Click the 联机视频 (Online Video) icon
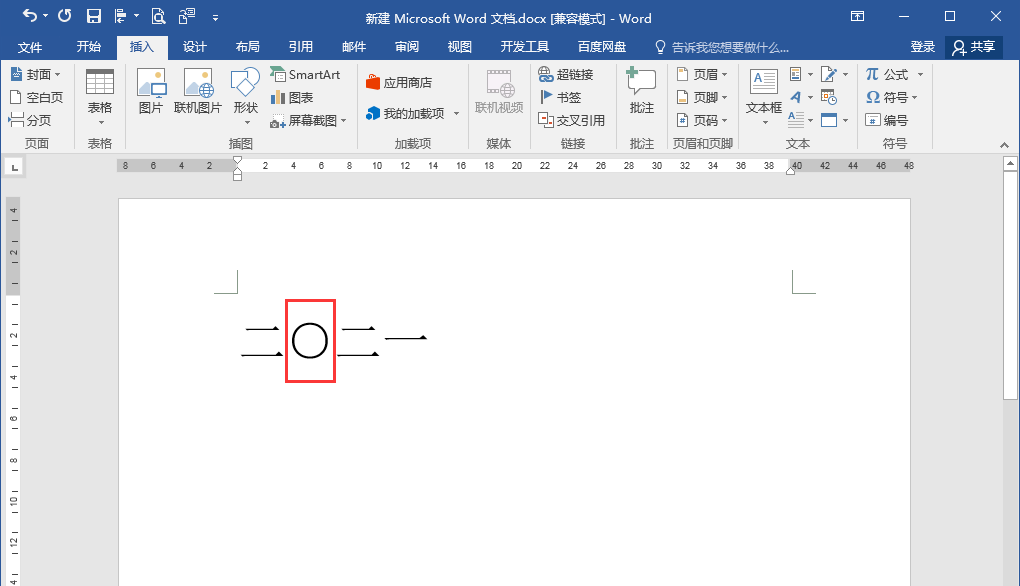1020x586 pixels. pos(499,91)
